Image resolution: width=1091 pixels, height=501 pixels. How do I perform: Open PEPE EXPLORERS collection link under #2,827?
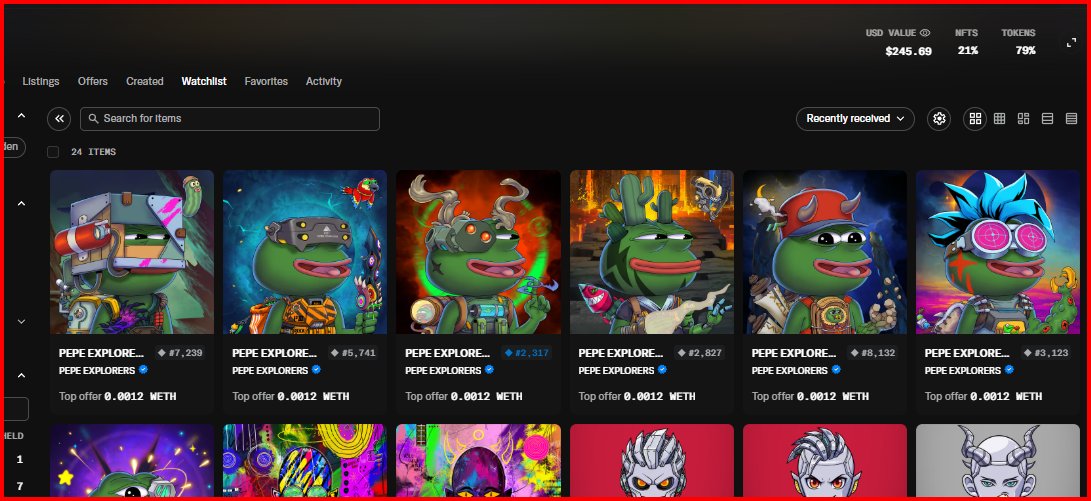[616, 370]
